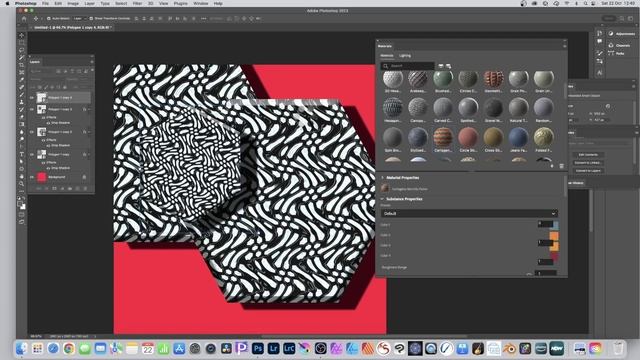Open Adjustments panel icon
The image size is (640, 360).
tap(611, 34)
